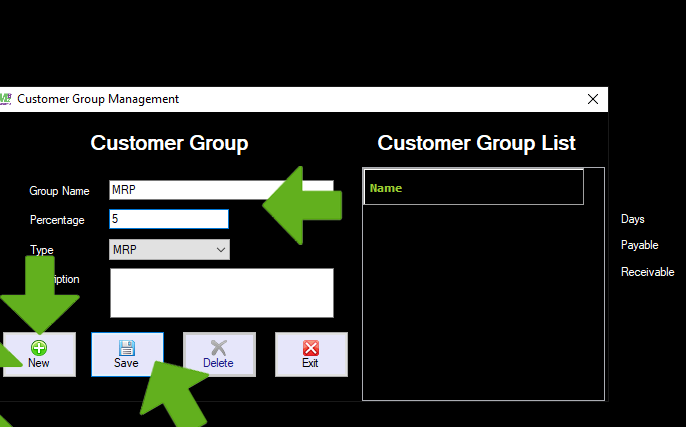The image size is (686, 427).
Task: Click the Group Name field label
Action: (59, 191)
